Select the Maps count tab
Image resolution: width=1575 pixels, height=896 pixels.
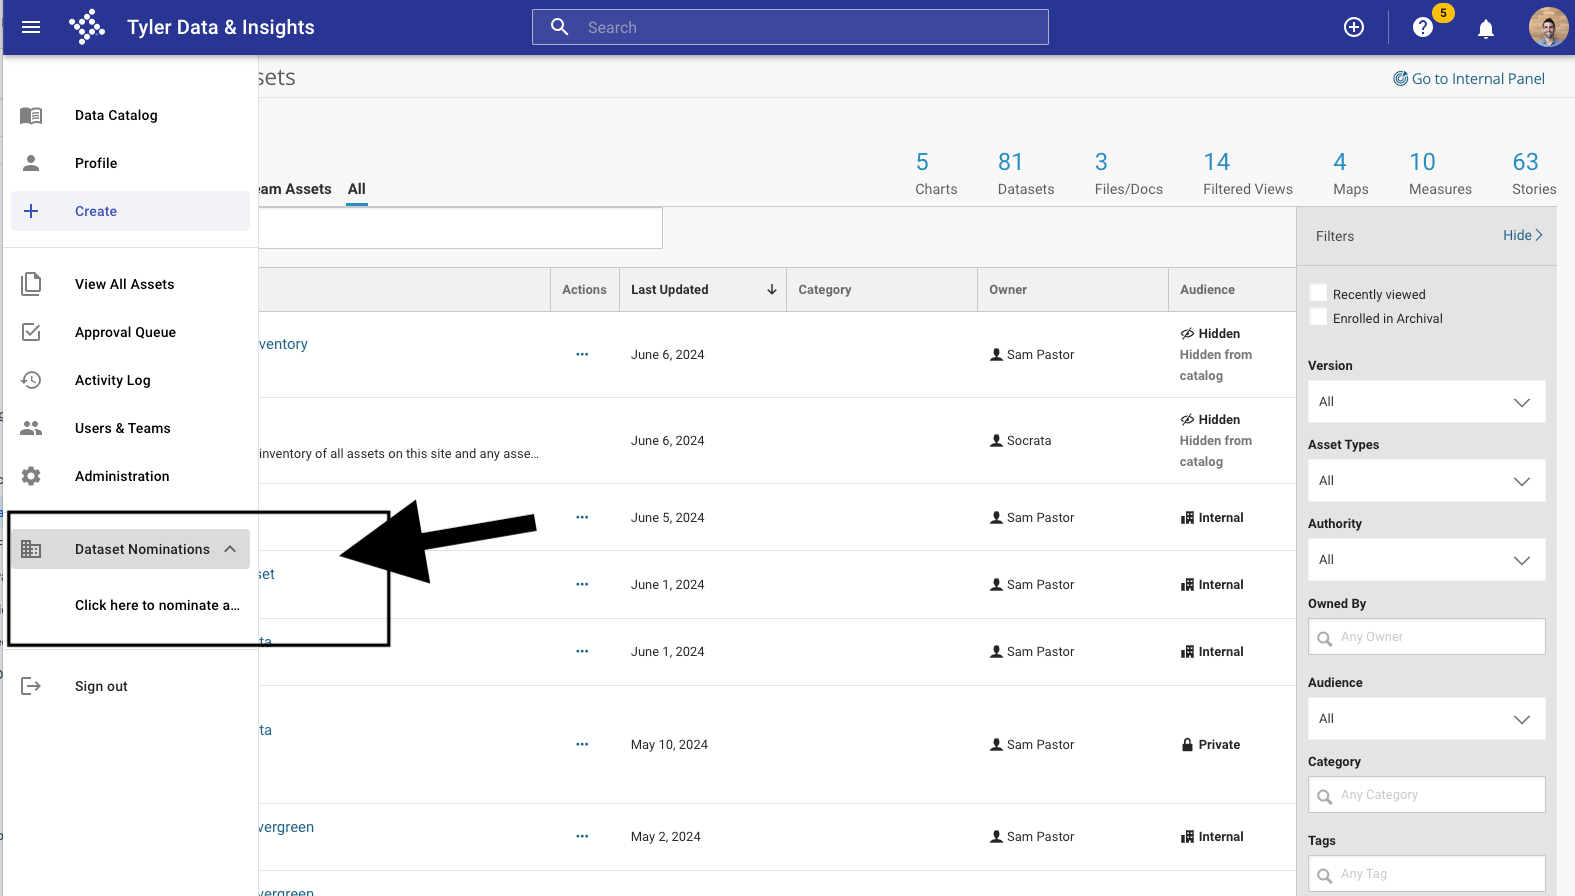point(1351,173)
